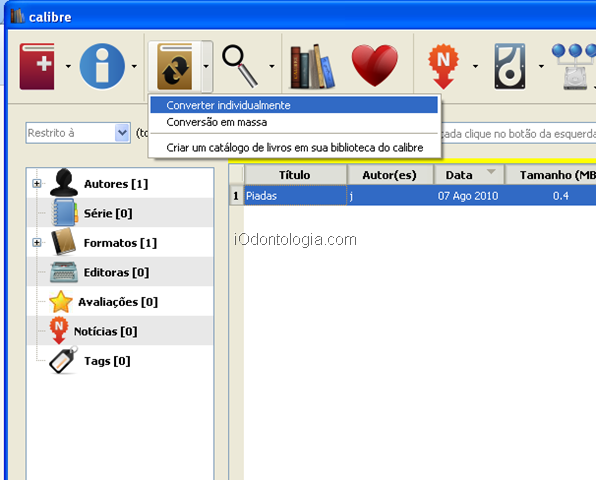This screenshot has width=596, height=480.
Task: Click the Formatos brown book icon
Action: pyautogui.click(x=63, y=242)
